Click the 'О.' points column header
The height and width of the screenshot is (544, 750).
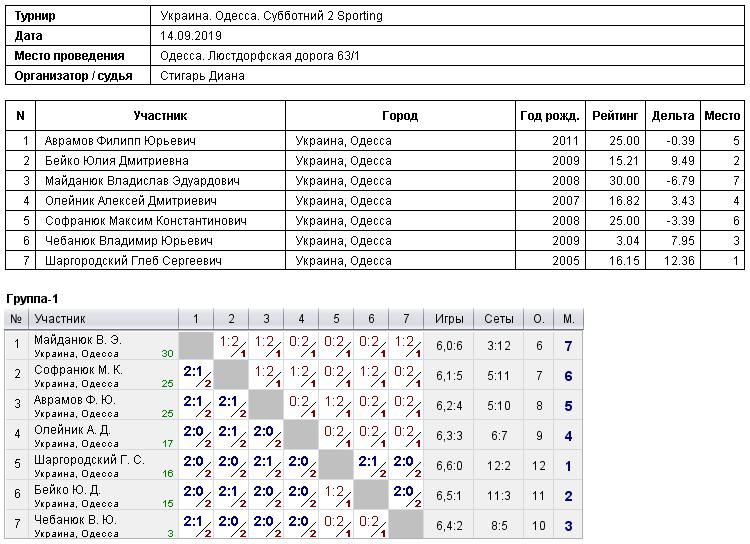539,319
